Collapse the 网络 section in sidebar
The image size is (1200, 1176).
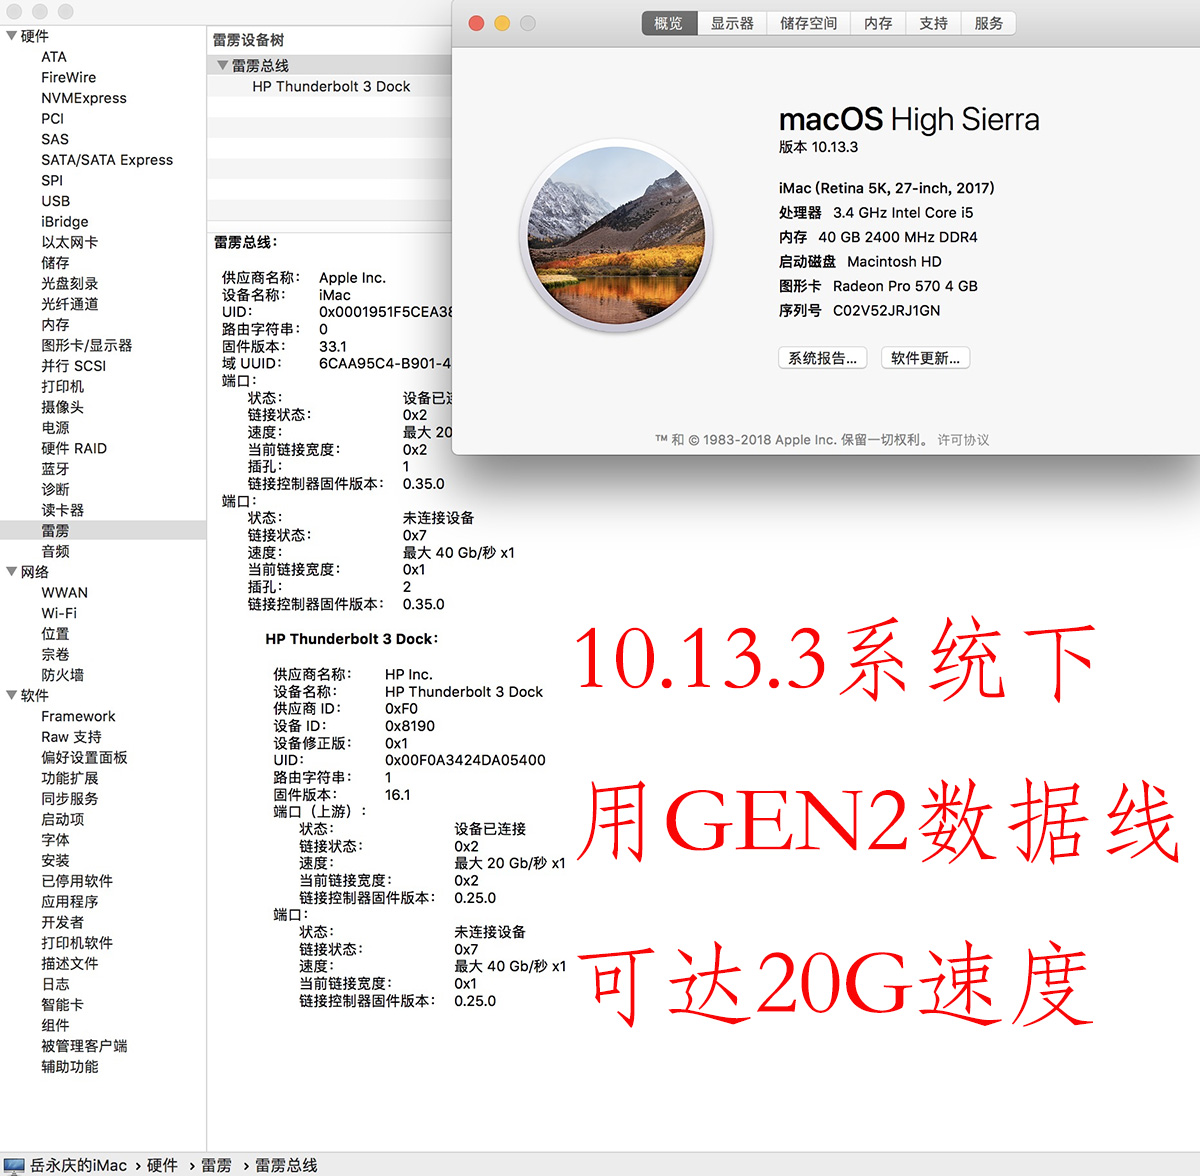pos(11,572)
